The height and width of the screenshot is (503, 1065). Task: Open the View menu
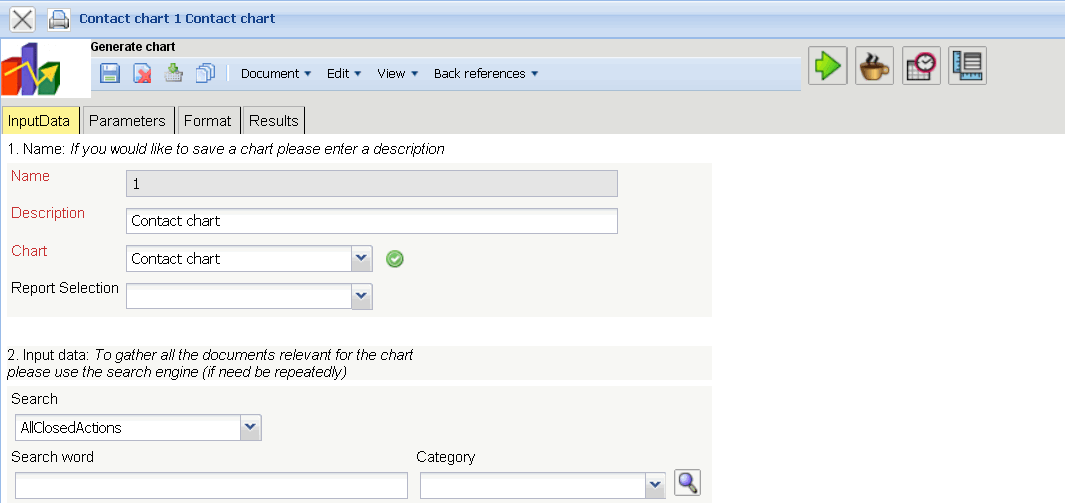click(397, 73)
